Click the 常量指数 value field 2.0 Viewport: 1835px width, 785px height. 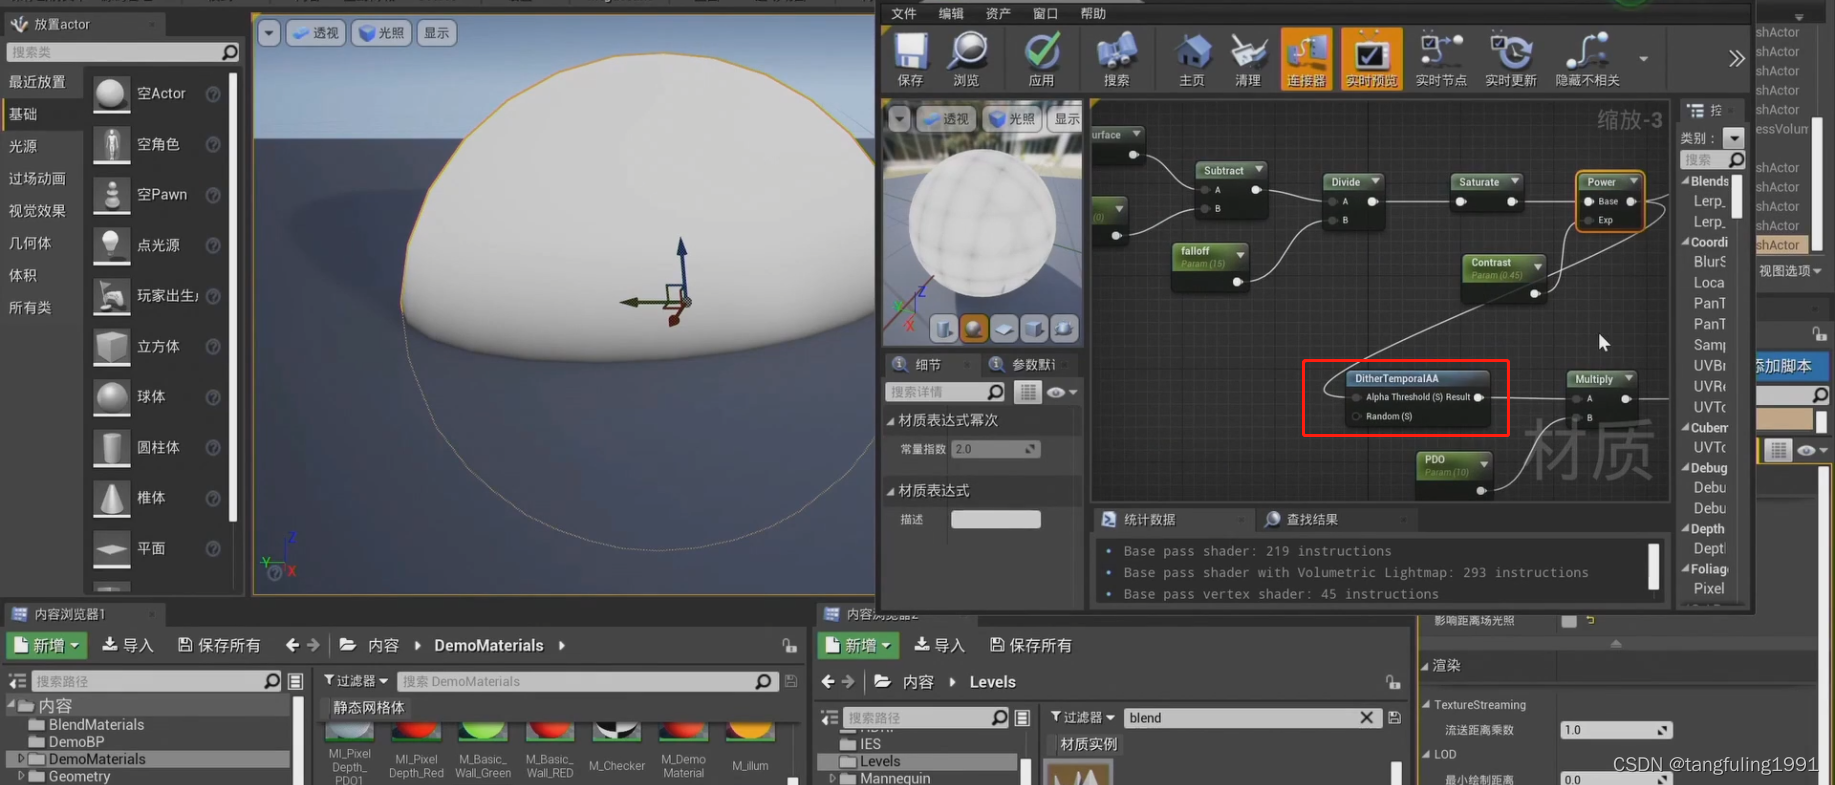tap(996, 449)
